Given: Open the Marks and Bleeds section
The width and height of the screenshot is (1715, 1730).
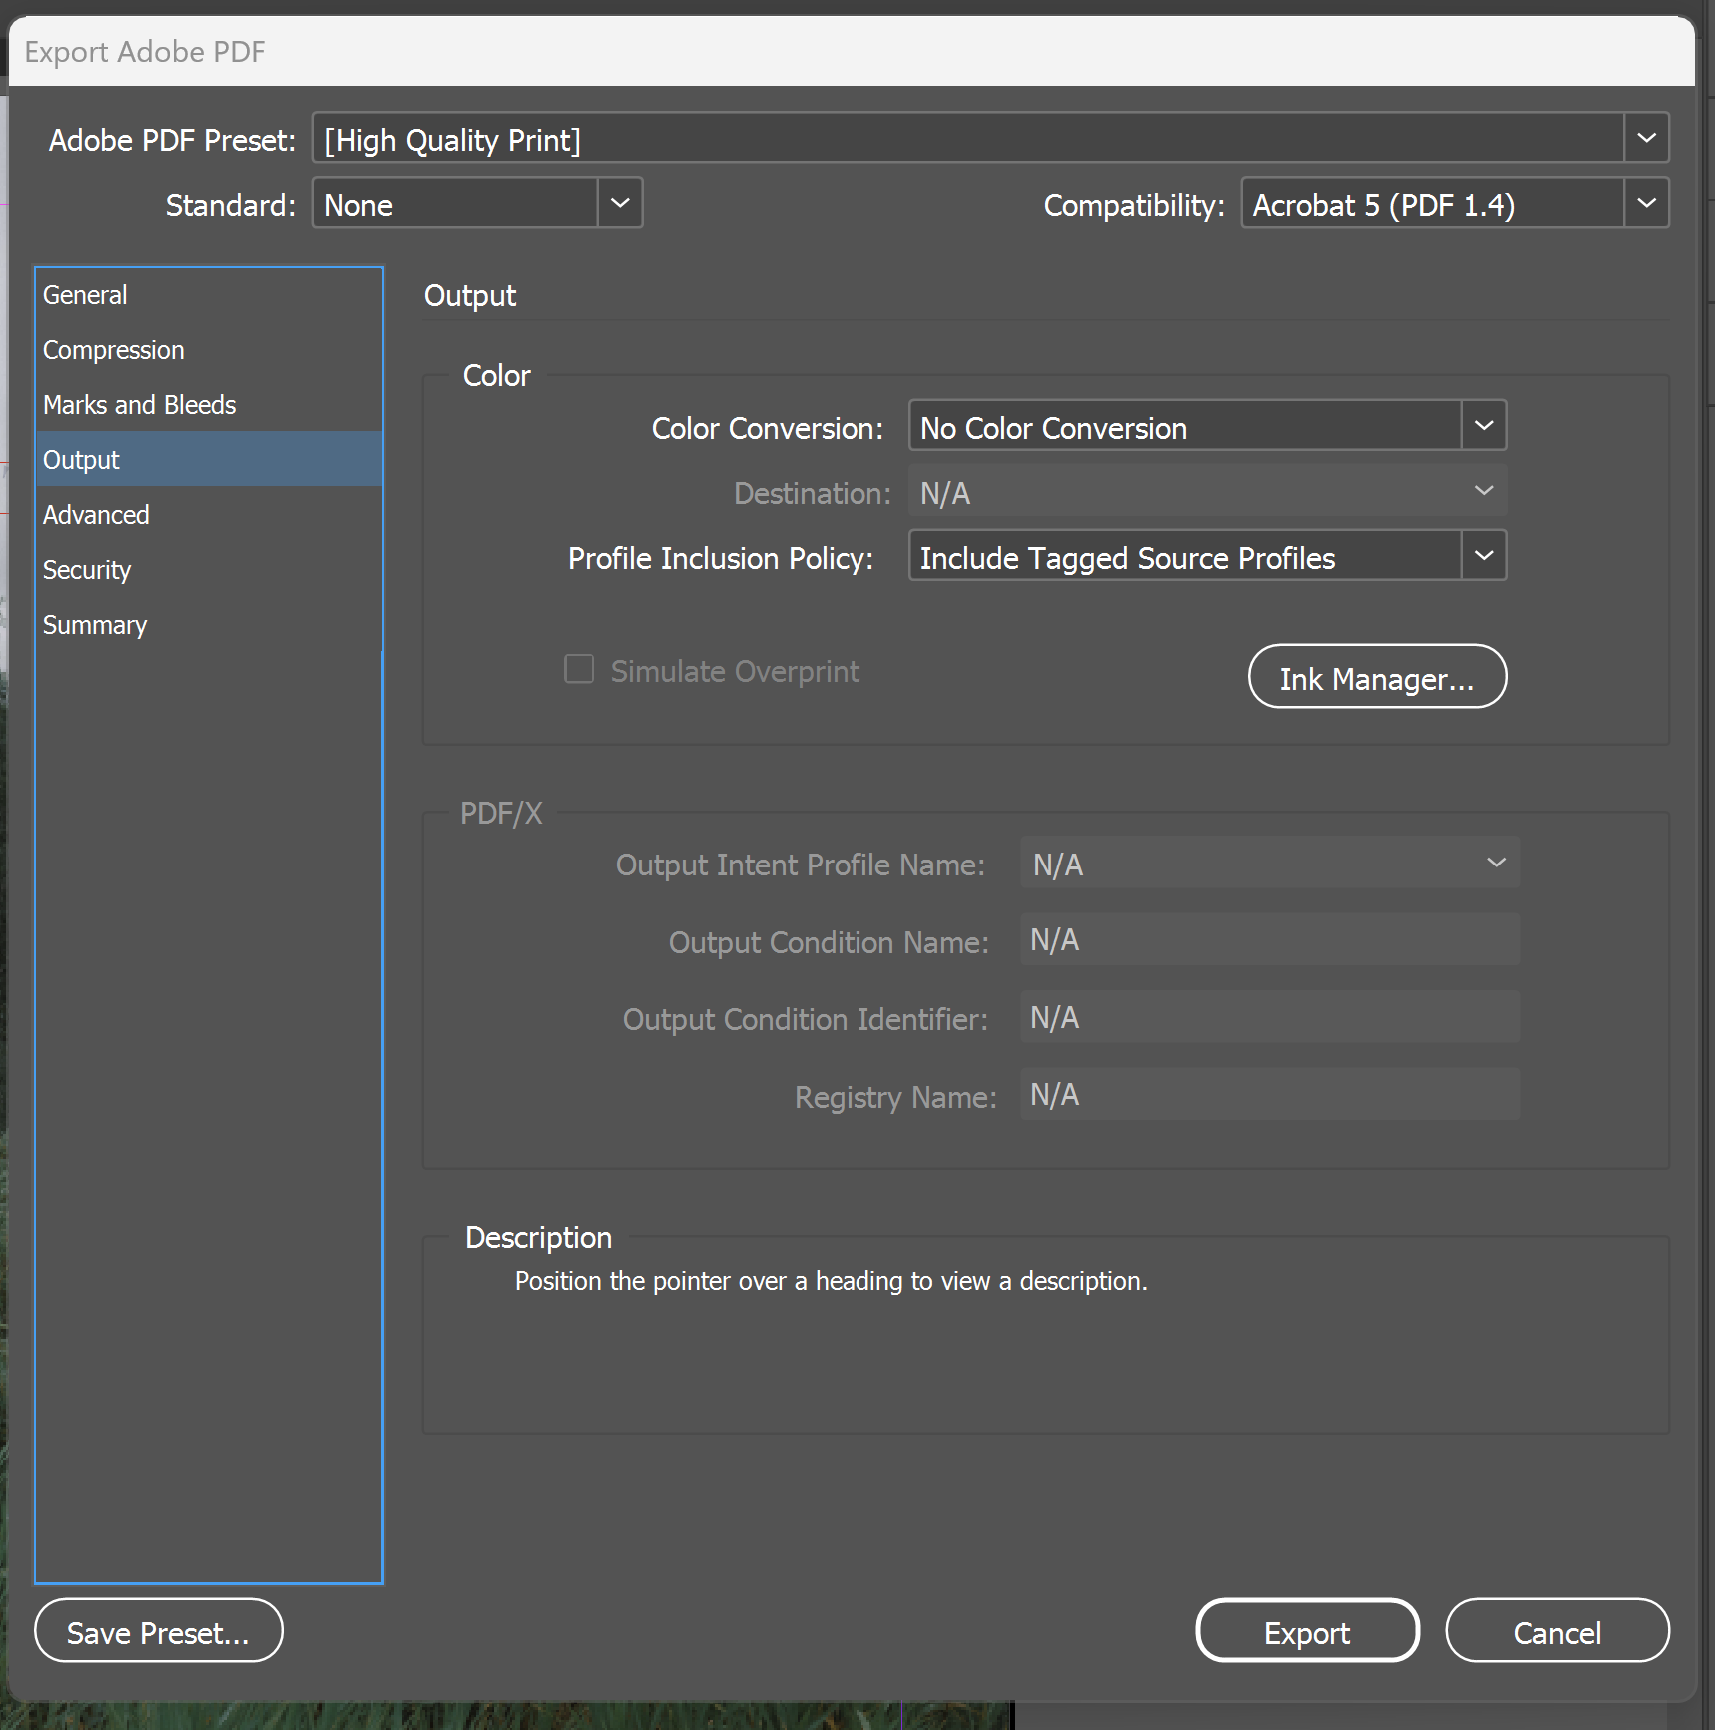Looking at the screenshot, I should pos(139,404).
